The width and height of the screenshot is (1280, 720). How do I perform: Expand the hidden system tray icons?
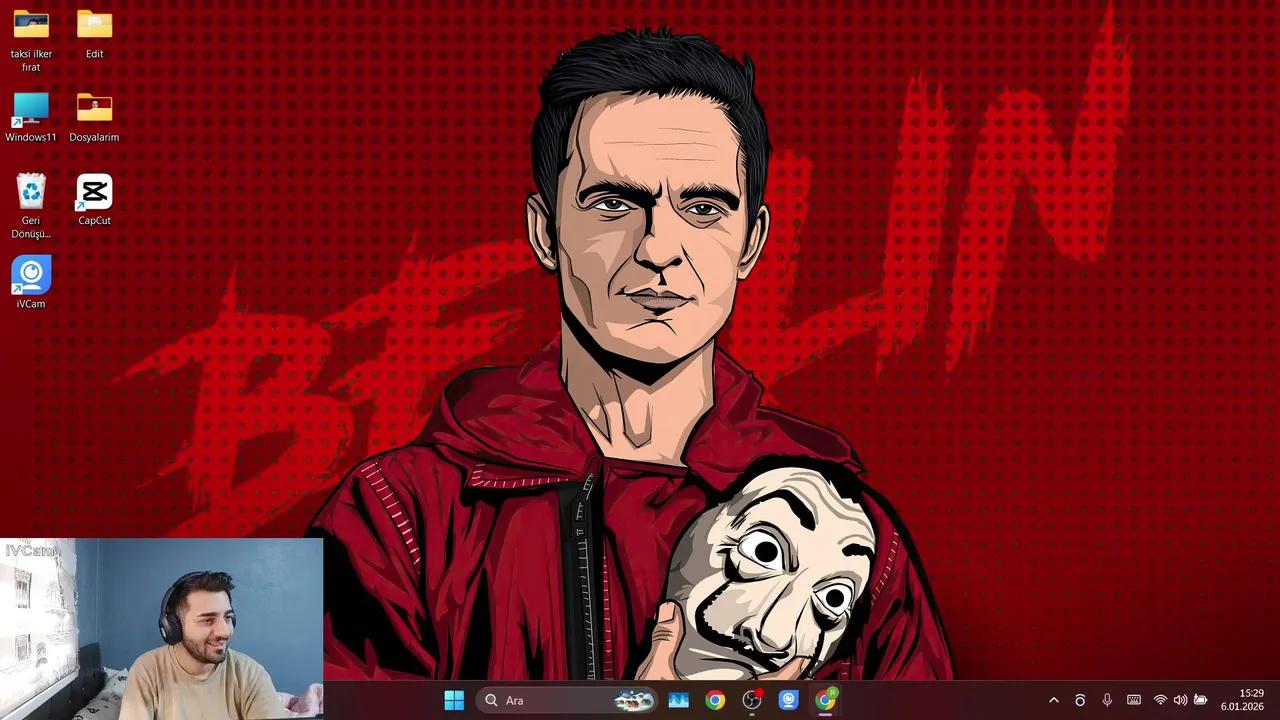(1053, 700)
